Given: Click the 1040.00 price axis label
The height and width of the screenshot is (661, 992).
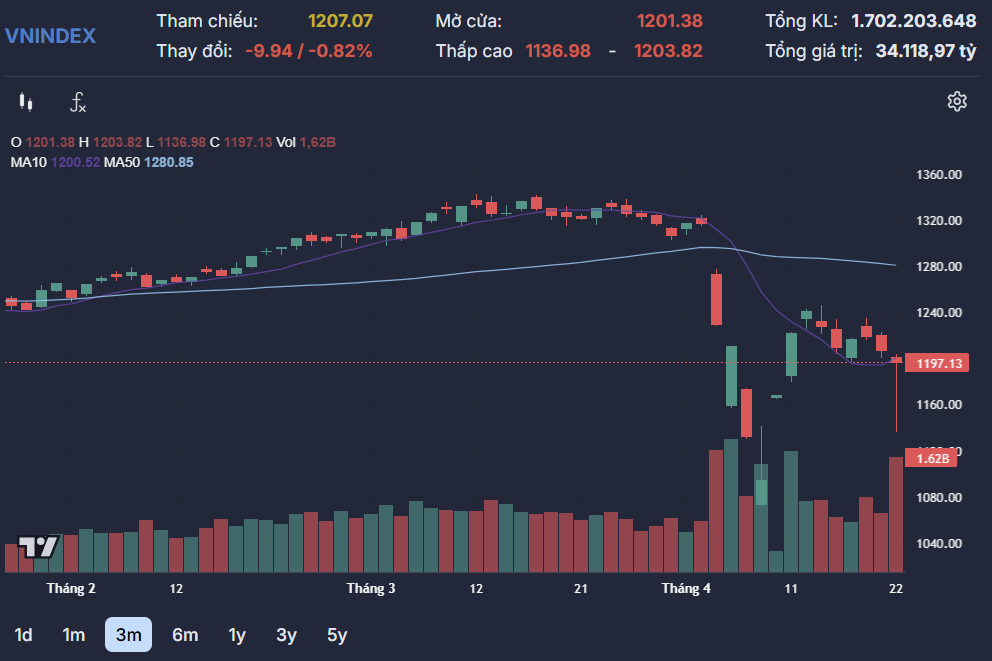Looking at the screenshot, I should 939,544.
